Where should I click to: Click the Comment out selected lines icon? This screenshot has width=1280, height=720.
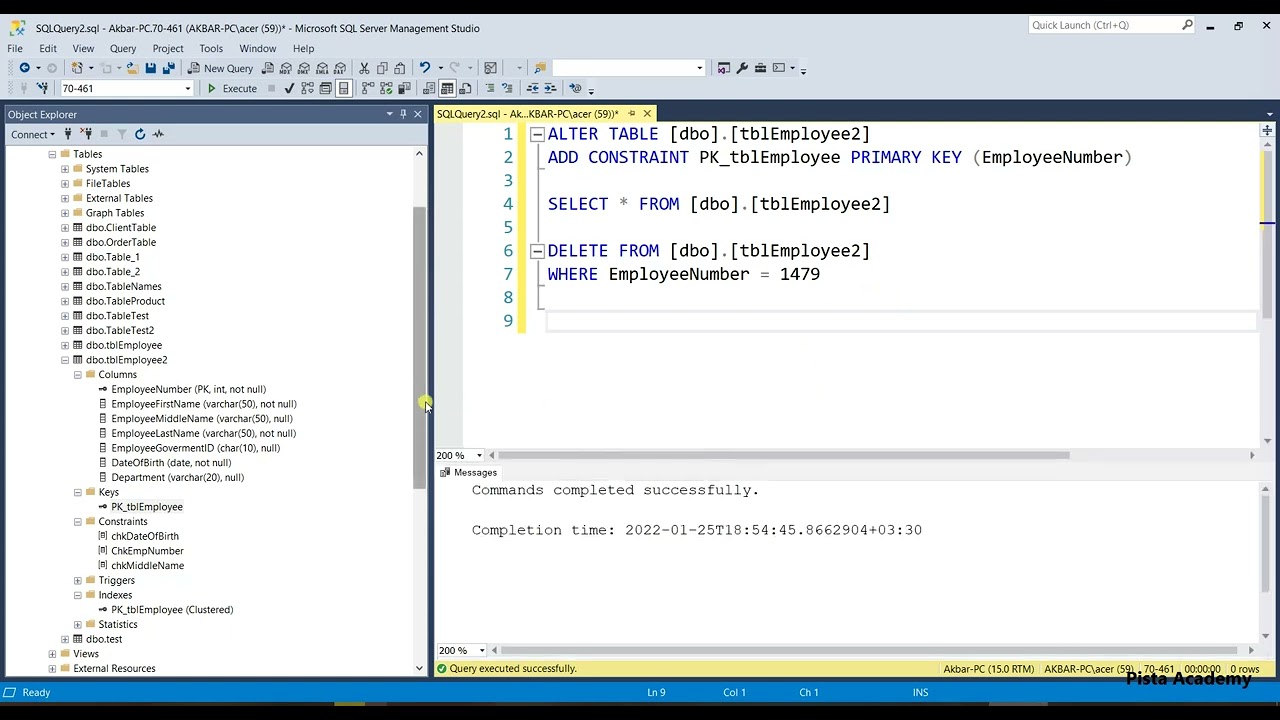(490, 88)
